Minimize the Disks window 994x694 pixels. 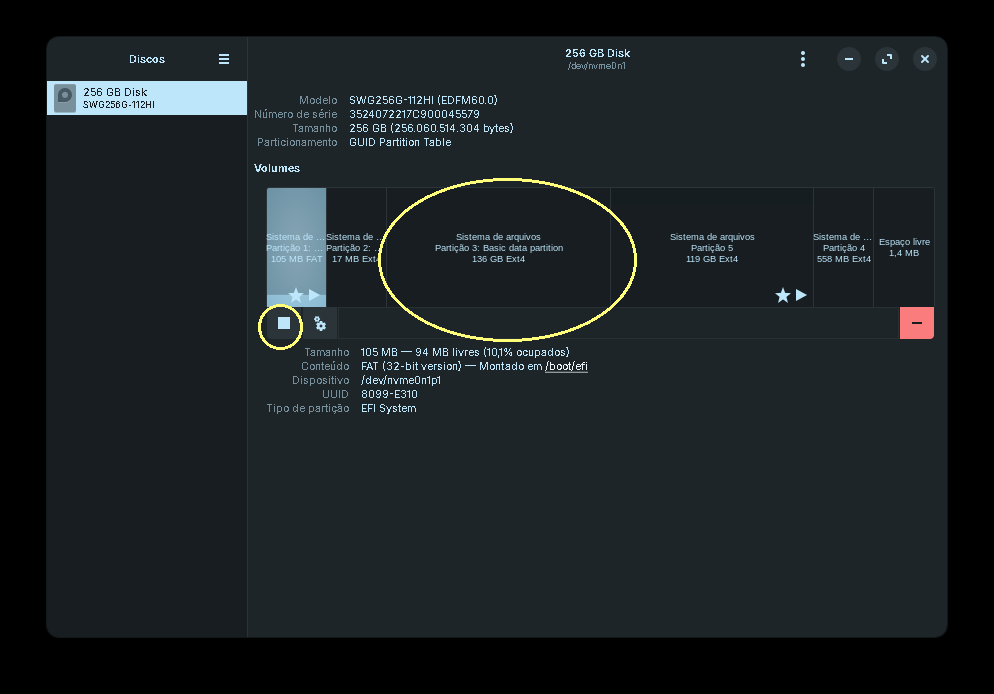point(849,59)
